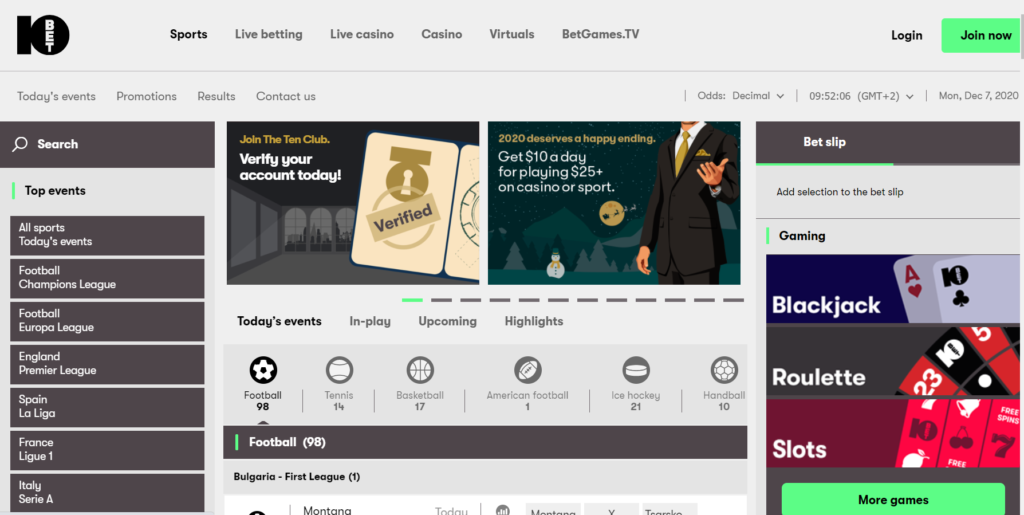Open the Casino menu
Viewport: 1024px width, 515px height.
(441, 35)
